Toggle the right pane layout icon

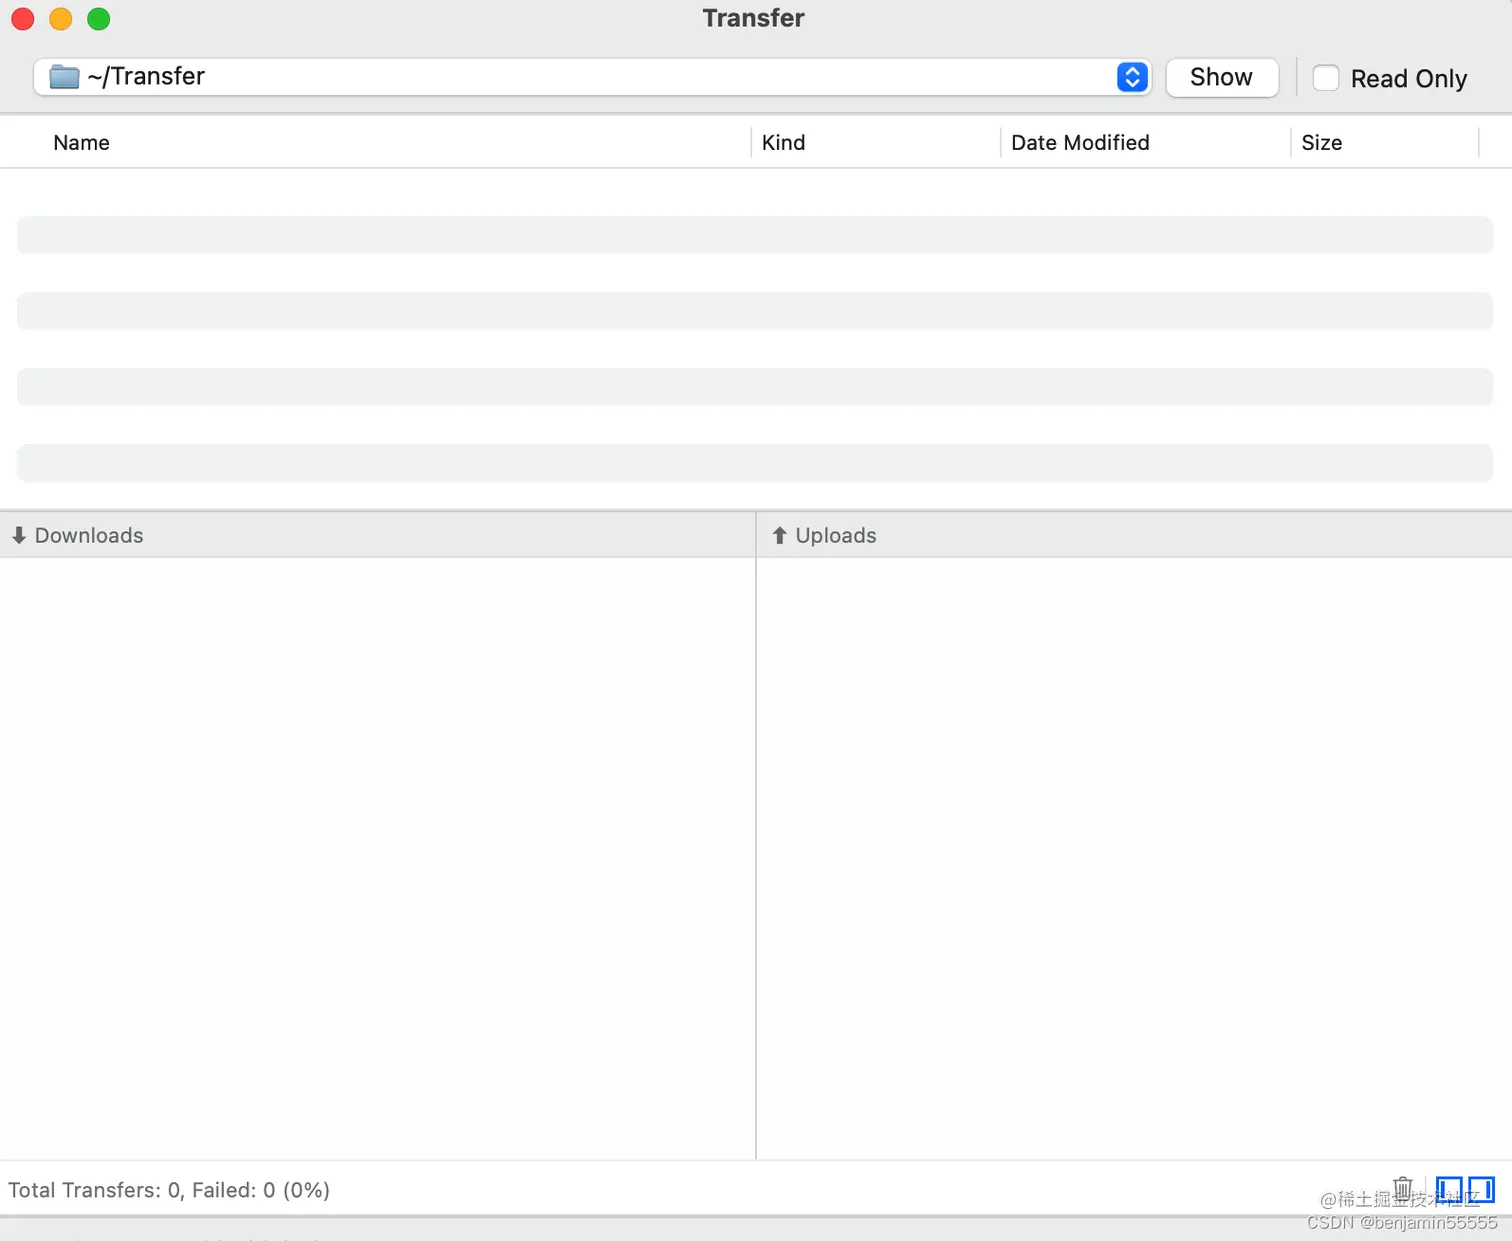tap(1481, 1189)
